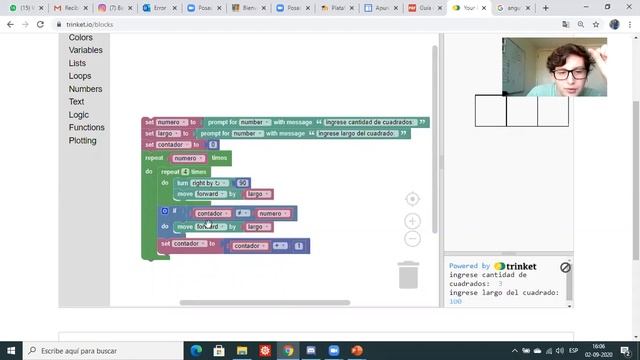Switch ESP keyboard language indicator
Viewport: 640px width, 360px height.
573,351
